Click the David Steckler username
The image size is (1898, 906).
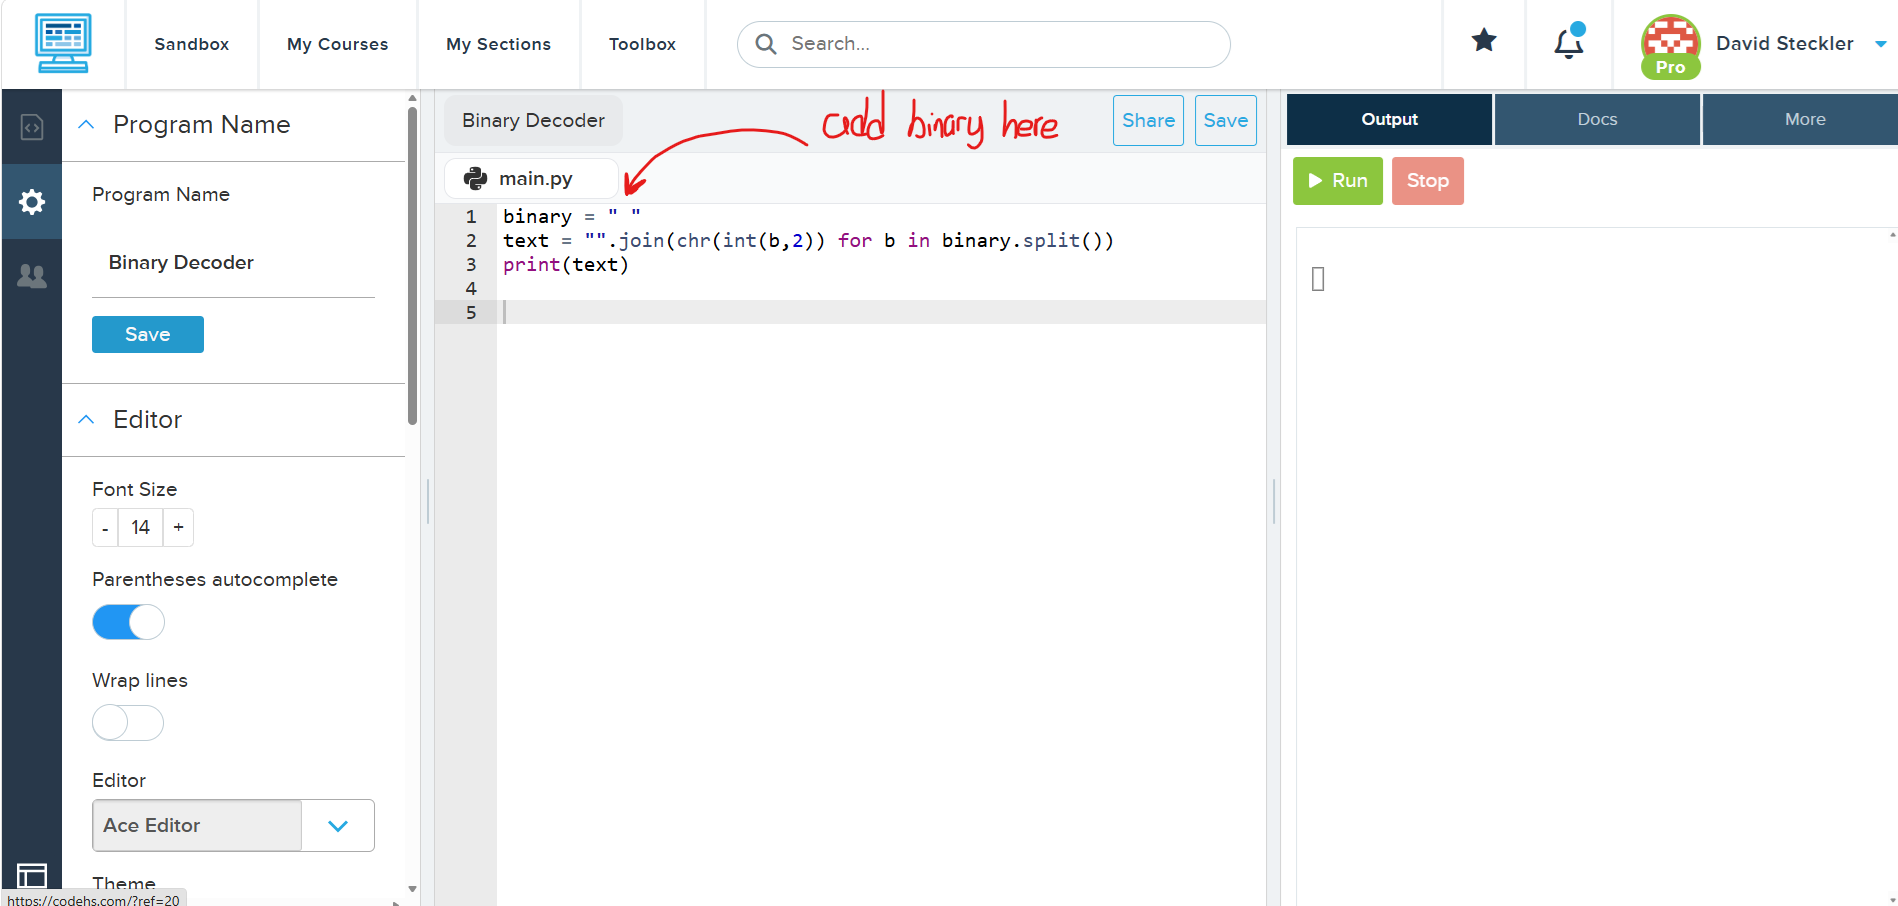coord(1785,43)
